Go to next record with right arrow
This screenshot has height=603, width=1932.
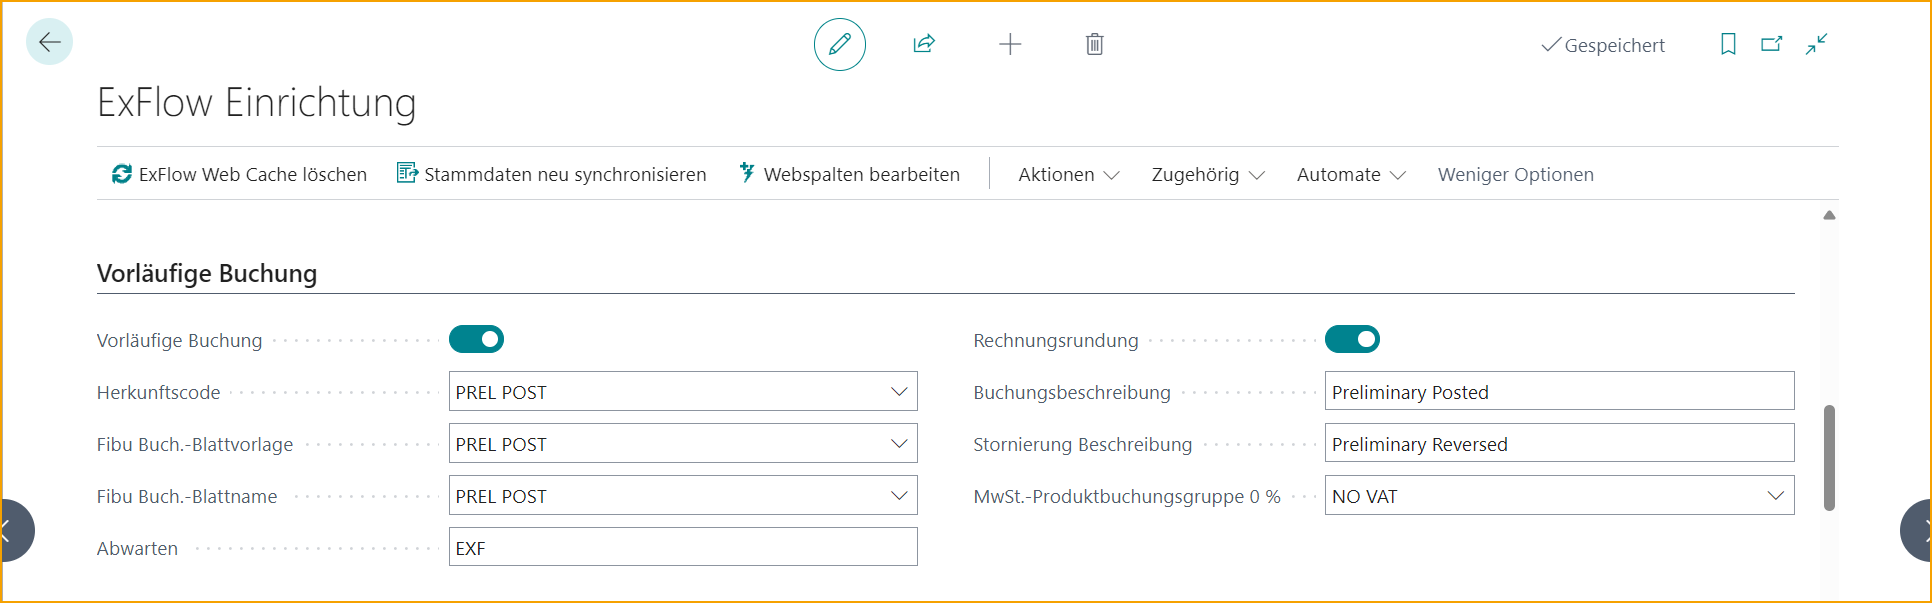(1917, 530)
